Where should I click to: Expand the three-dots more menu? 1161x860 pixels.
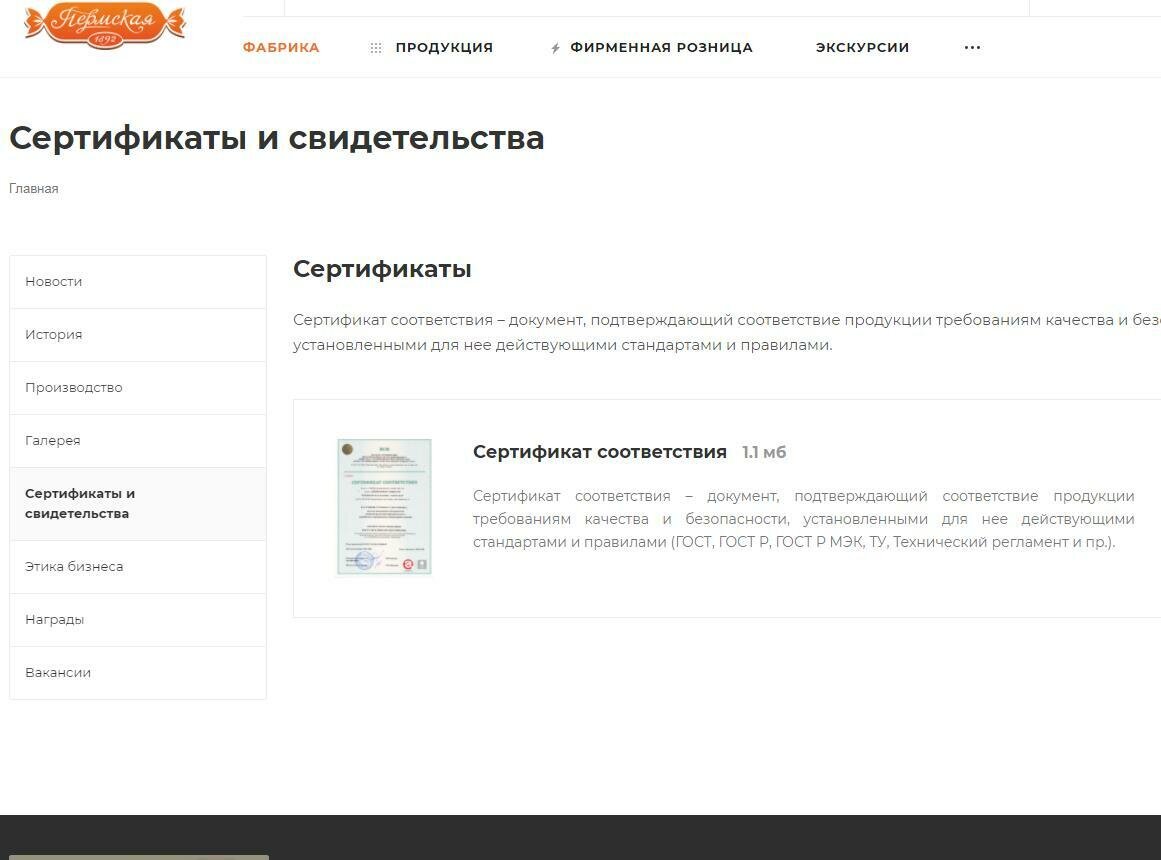(x=972, y=47)
